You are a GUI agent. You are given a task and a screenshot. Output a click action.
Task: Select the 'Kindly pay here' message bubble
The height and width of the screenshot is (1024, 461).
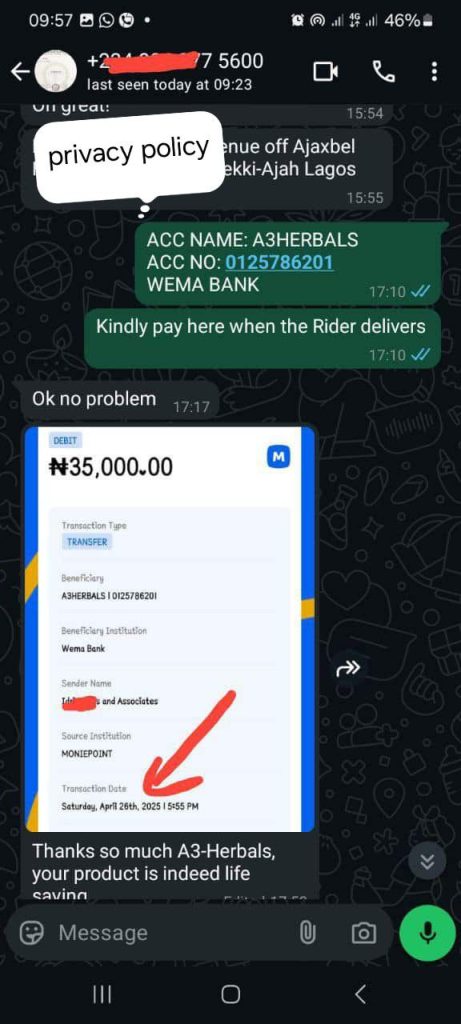click(x=262, y=339)
